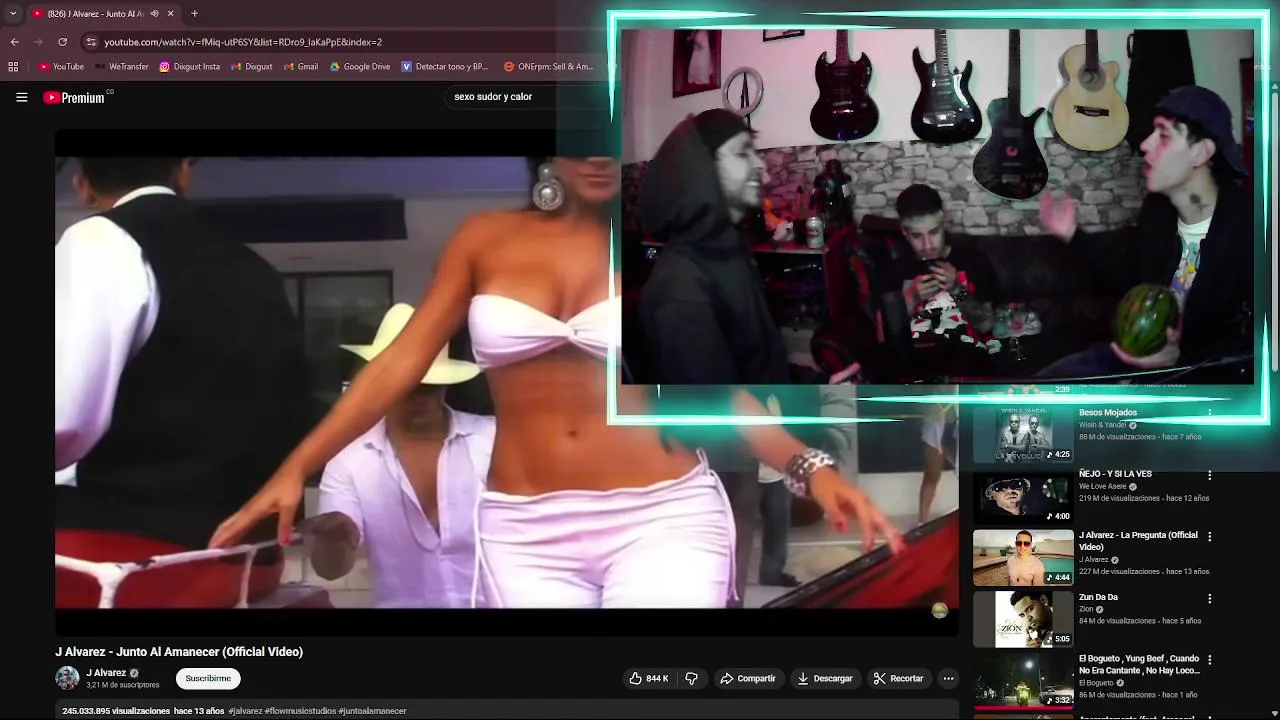Click the video title 'Junto Al Amanecer (Official Video)'
Screen dimensions: 1280x720
pyautogui.click(x=179, y=652)
